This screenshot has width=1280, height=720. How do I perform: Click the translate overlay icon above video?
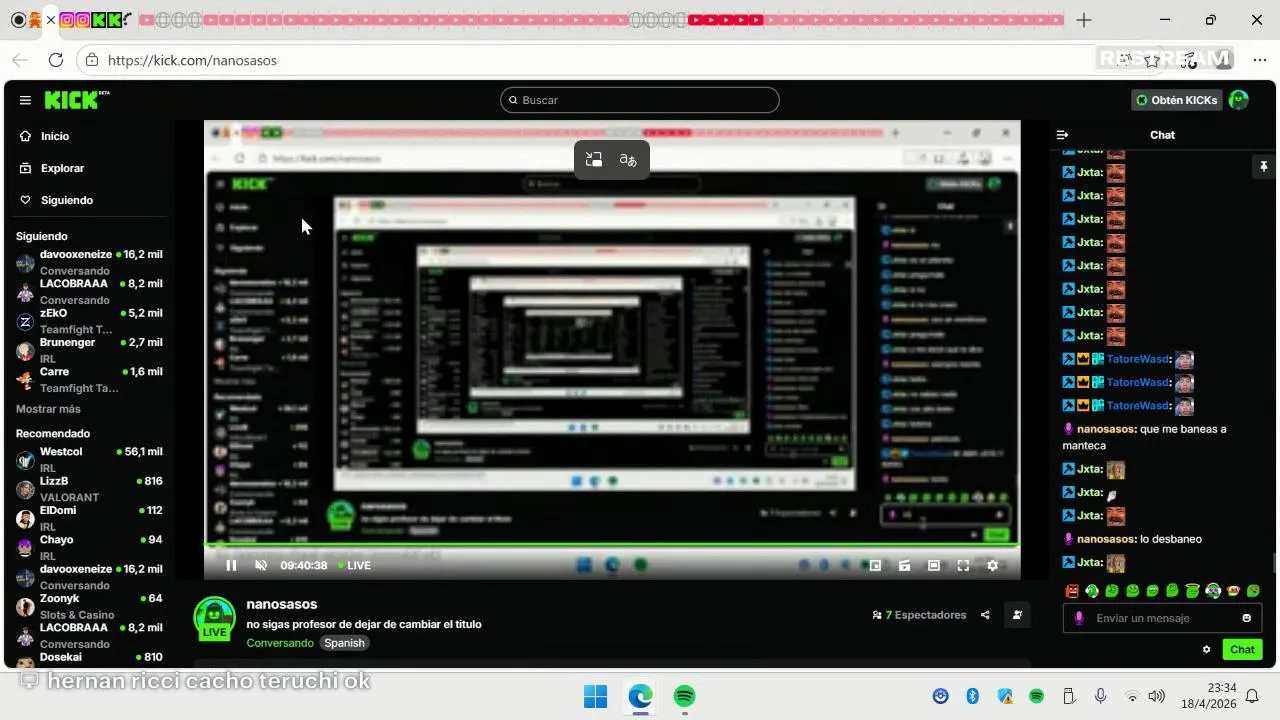628,160
